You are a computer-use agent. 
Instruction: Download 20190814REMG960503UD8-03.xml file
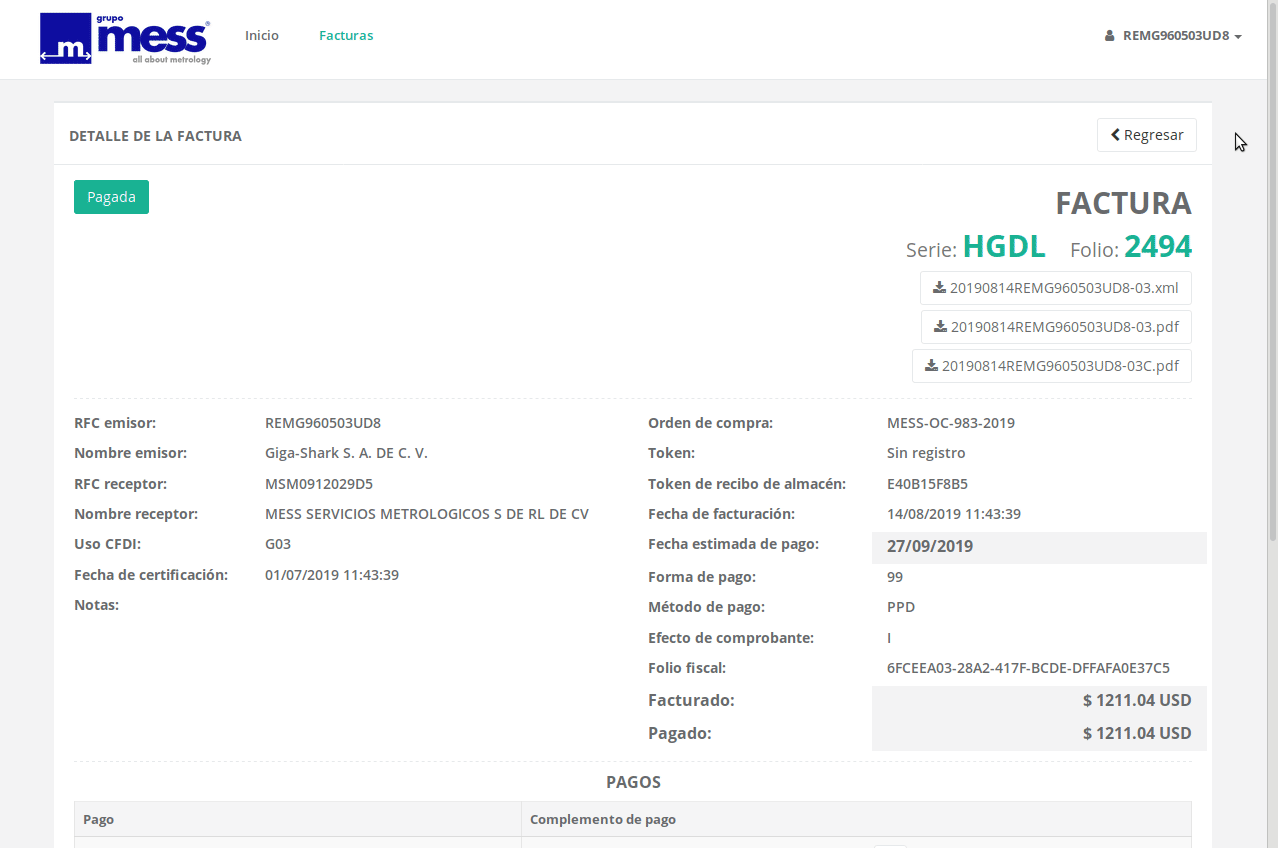click(x=1055, y=288)
